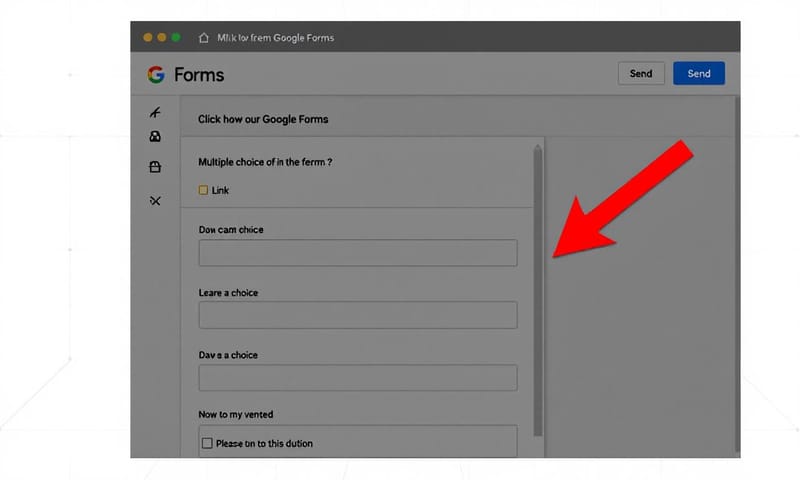
Task: Focus the "Leare a choice" text box
Action: pyautogui.click(x=358, y=316)
